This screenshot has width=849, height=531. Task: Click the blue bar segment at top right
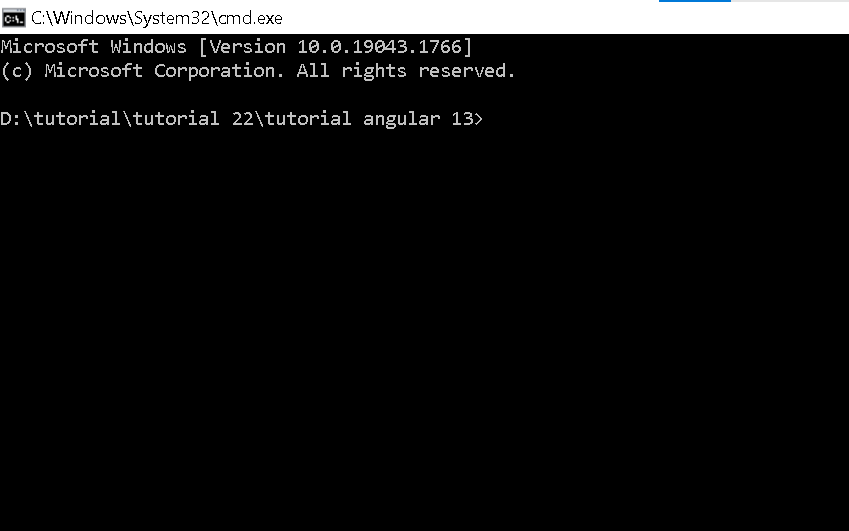(695, 1)
